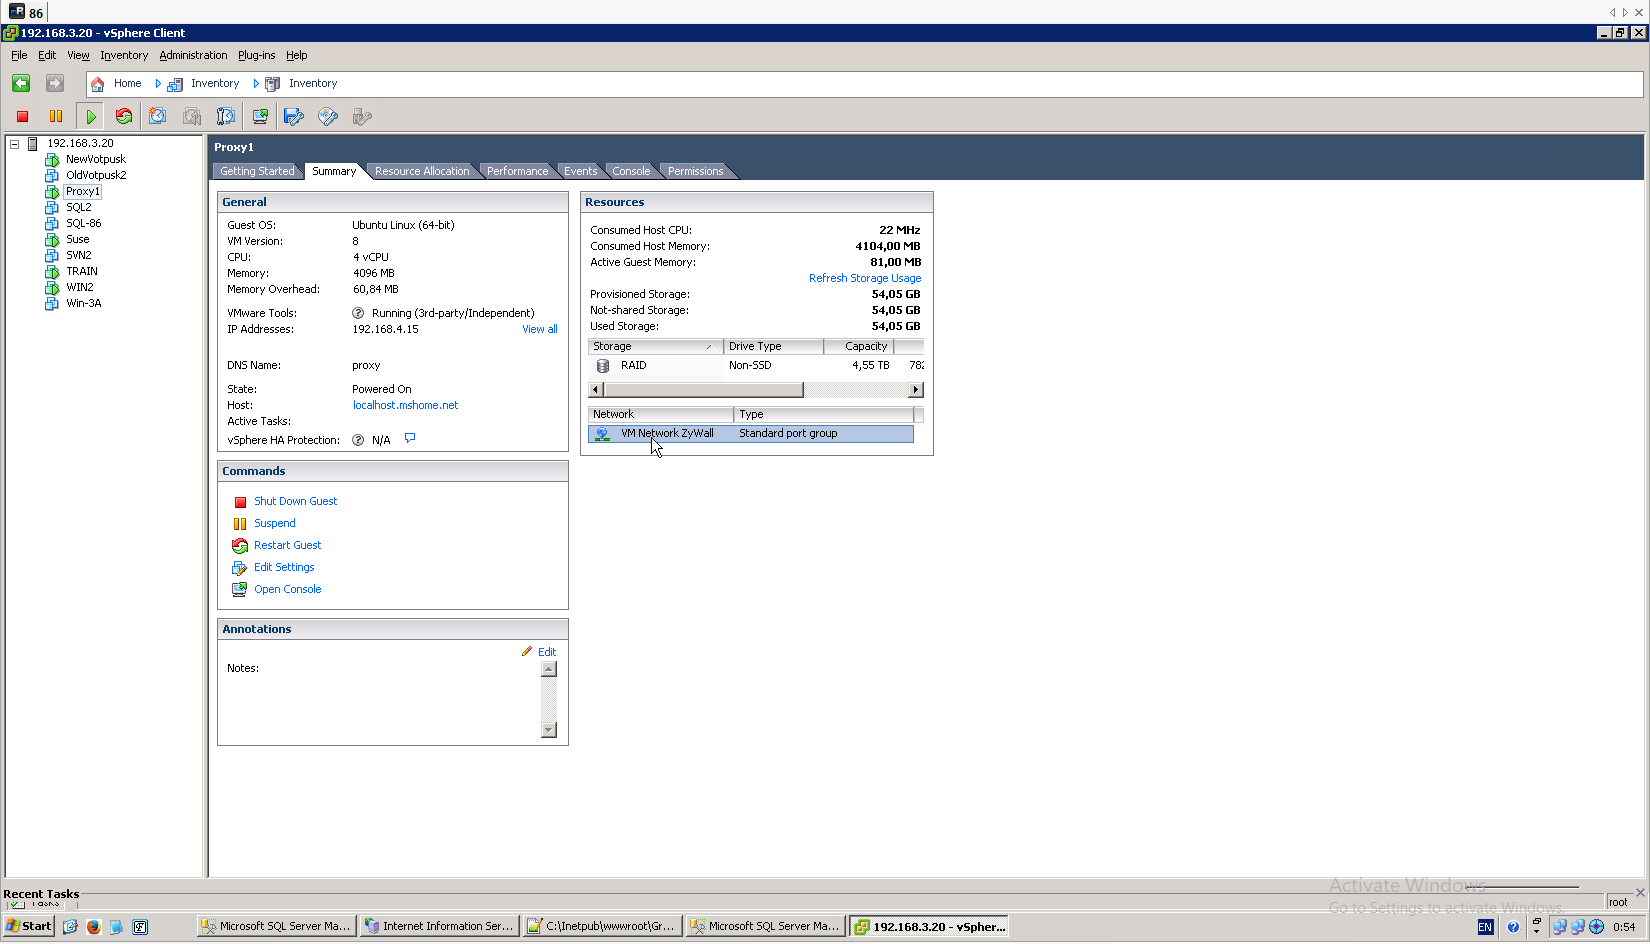The width and height of the screenshot is (1650, 944).
Task: Select the SQL-86 virtual machine
Action: pyautogui.click(x=83, y=224)
